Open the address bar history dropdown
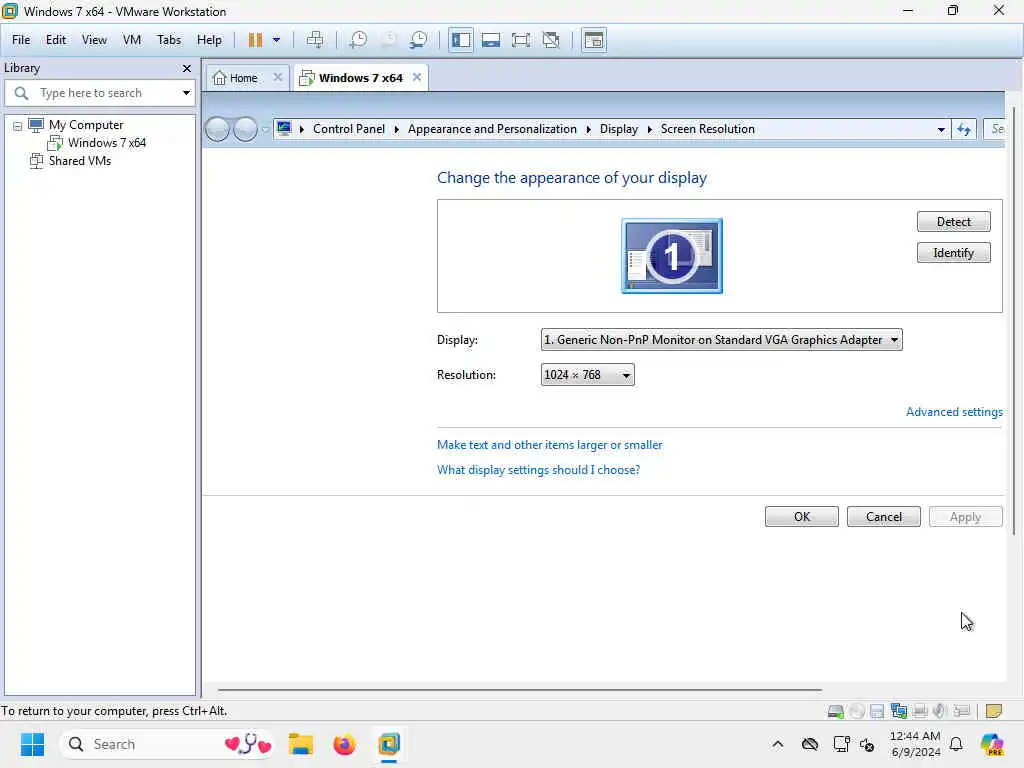1024x768 pixels. pyautogui.click(x=940, y=129)
